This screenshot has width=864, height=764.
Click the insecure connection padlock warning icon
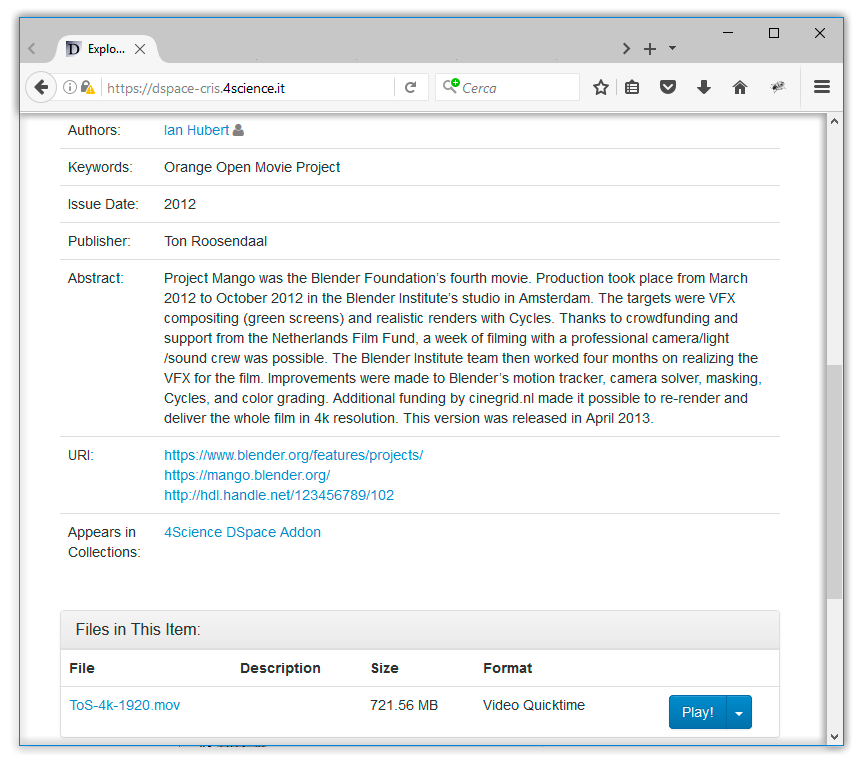[x=88, y=87]
